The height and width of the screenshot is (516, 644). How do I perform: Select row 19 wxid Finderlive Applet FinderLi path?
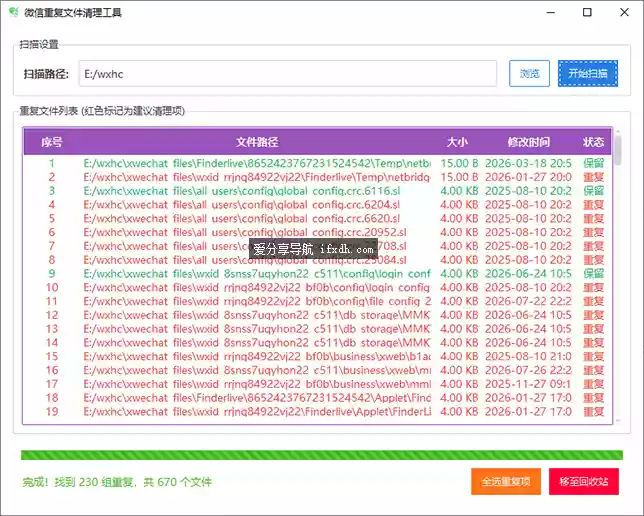[257, 411]
